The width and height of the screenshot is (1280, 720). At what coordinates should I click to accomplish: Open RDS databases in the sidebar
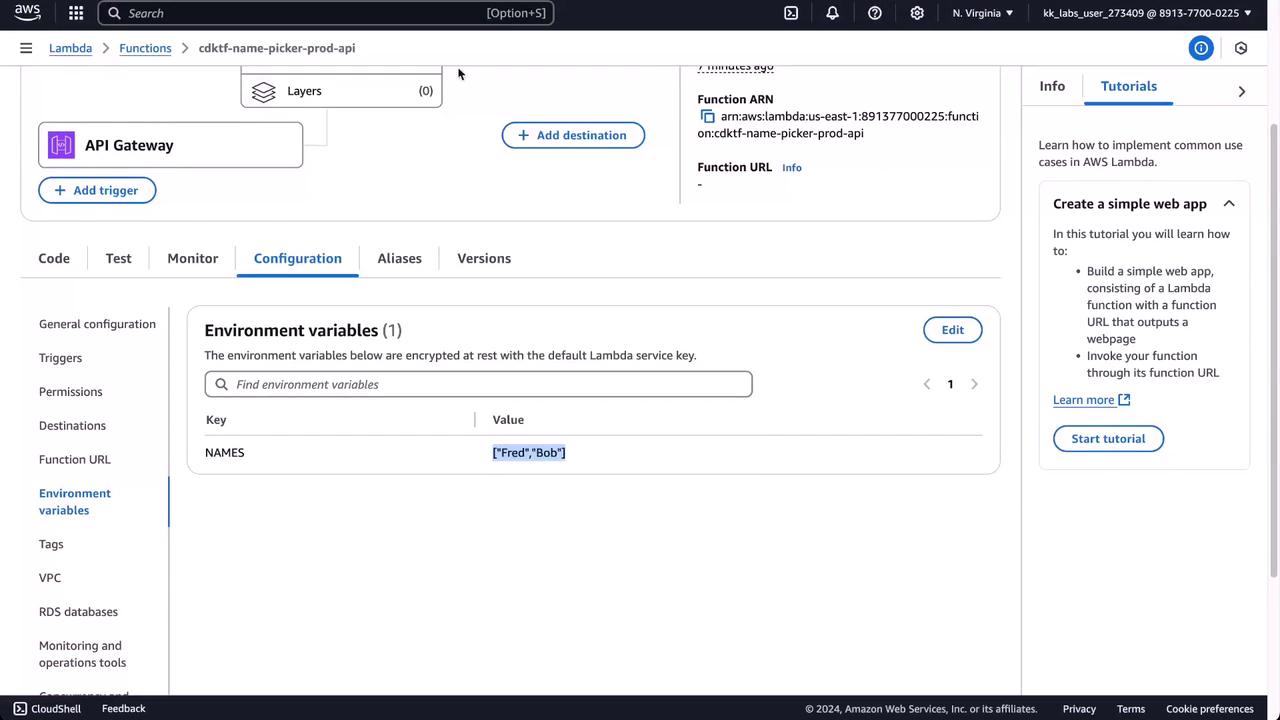pyautogui.click(x=78, y=612)
